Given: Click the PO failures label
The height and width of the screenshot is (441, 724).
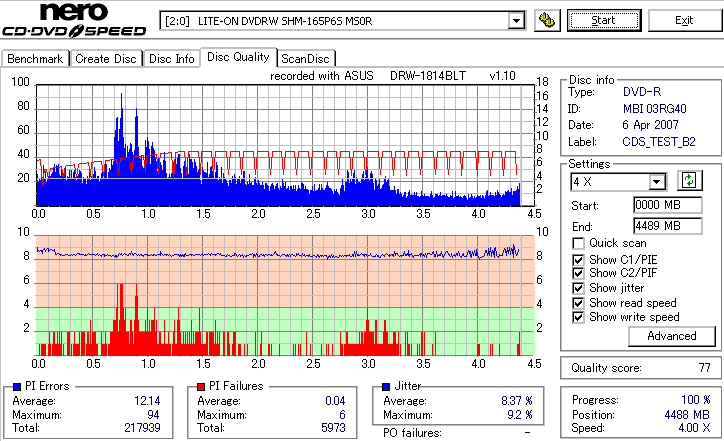Looking at the screenshot, I should coord(412,433).
